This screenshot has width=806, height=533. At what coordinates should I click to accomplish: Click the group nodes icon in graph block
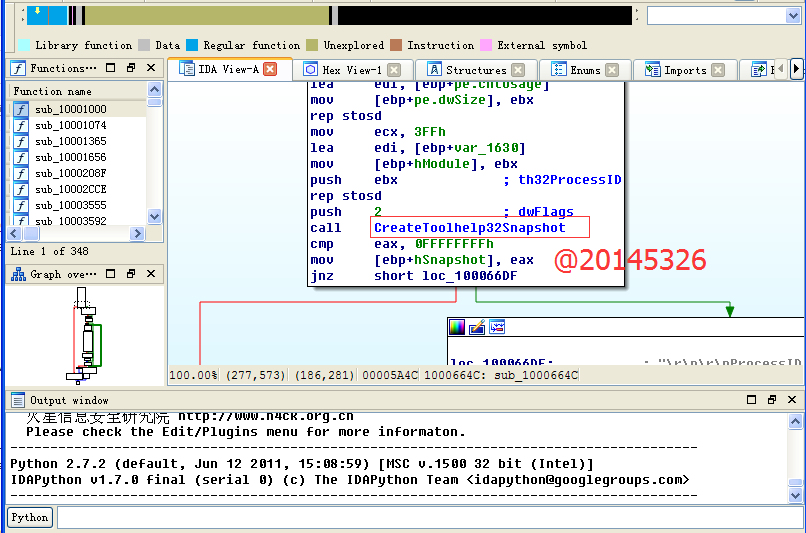click(497, 327)
